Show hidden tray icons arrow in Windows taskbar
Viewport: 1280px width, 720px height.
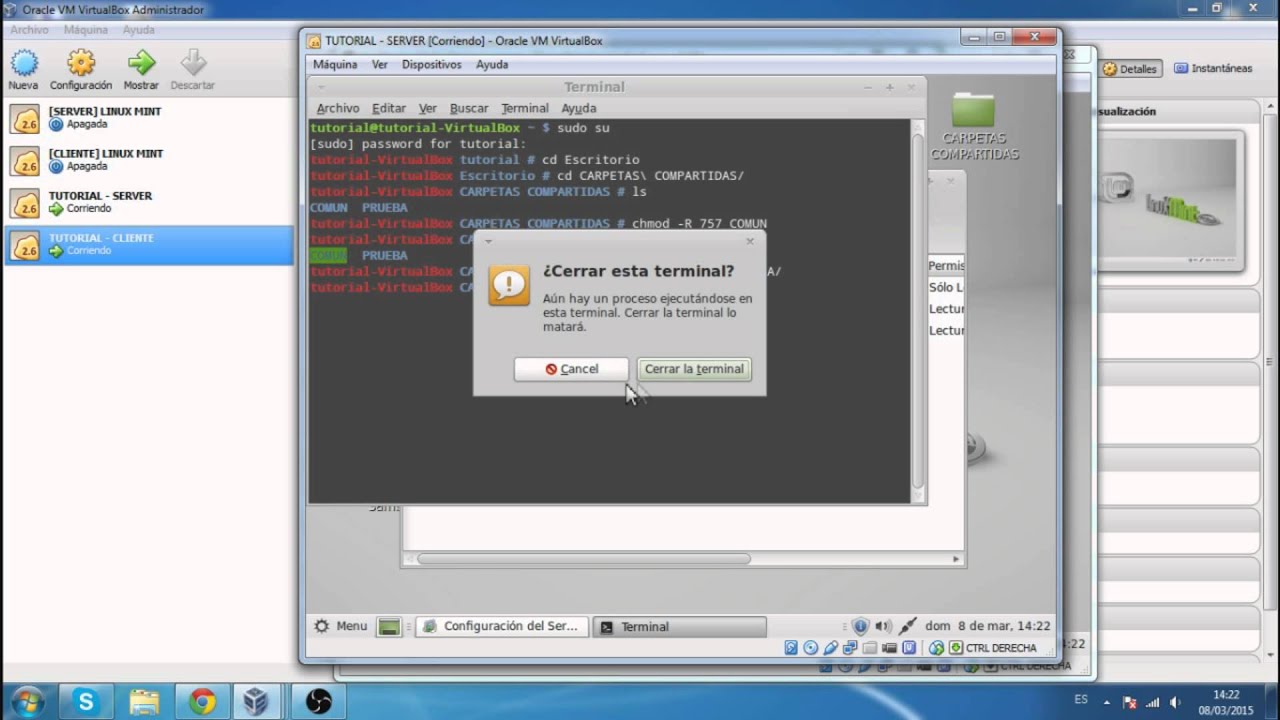tap(1106, 702)
